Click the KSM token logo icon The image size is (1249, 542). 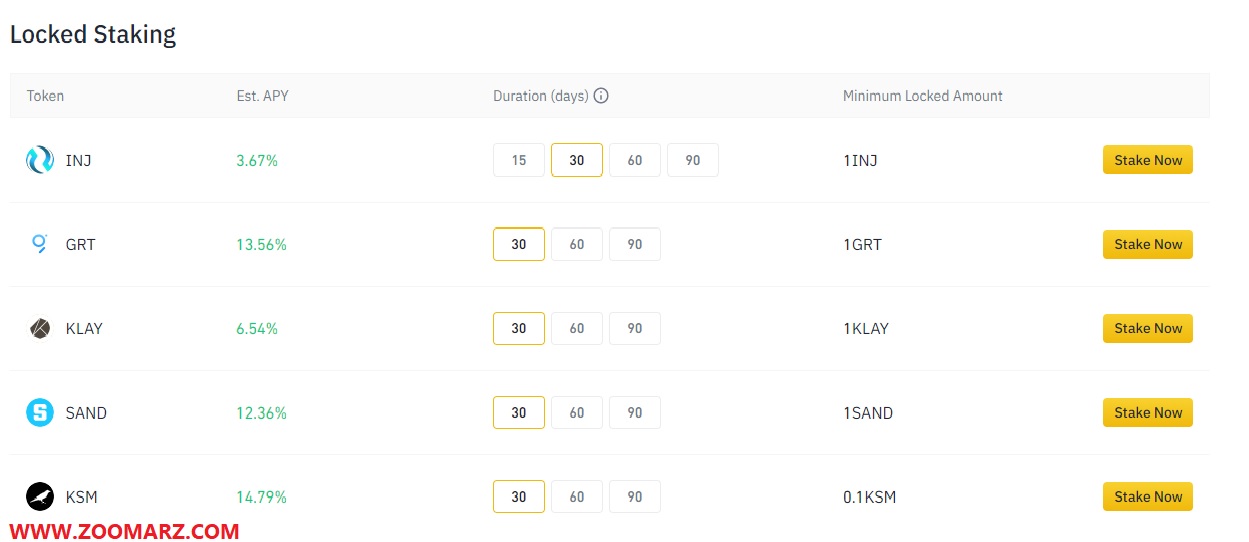click(40, 496)
